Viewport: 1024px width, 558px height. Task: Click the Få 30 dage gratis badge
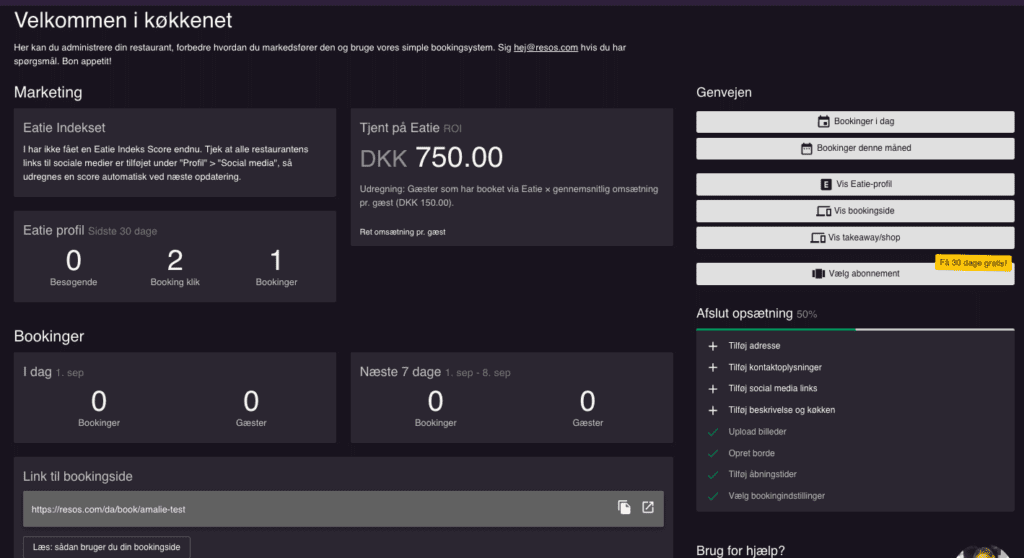(973, 263)
